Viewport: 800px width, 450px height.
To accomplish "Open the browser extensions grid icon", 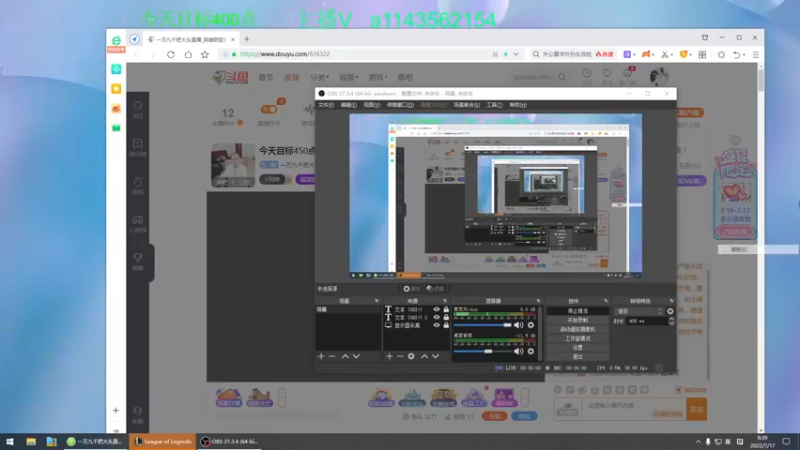I will tap(702, 55).
